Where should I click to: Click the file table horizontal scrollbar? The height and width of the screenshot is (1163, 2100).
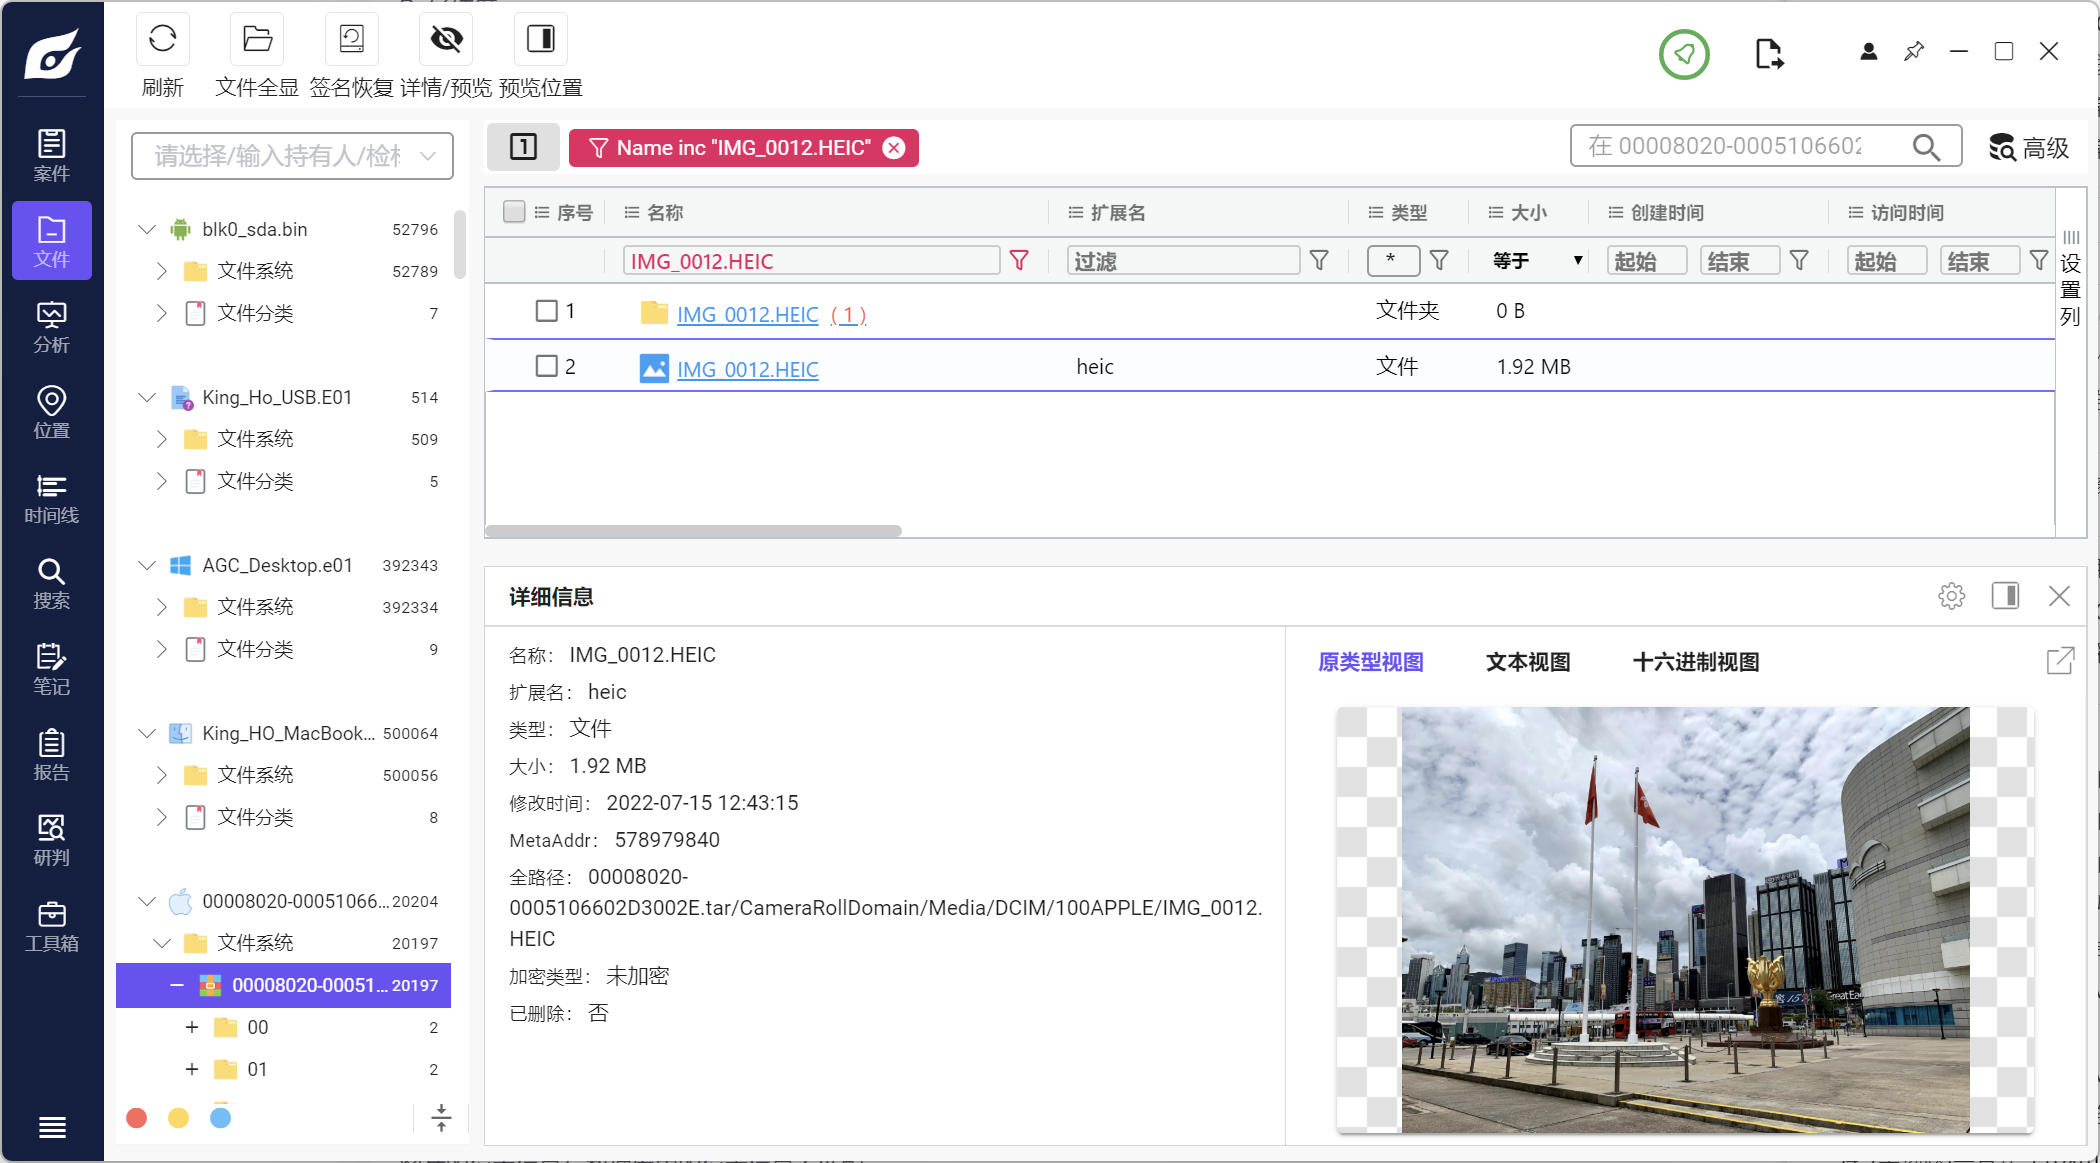point(694,531)
